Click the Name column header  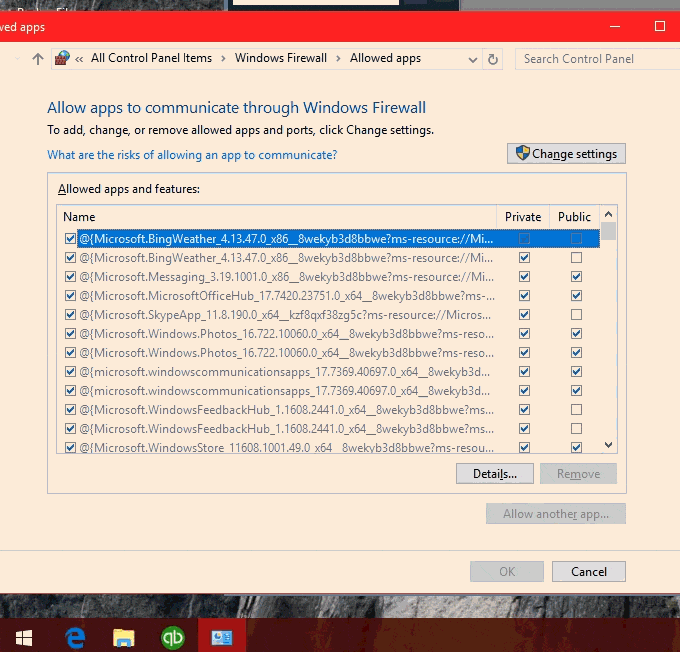[277, 216]
